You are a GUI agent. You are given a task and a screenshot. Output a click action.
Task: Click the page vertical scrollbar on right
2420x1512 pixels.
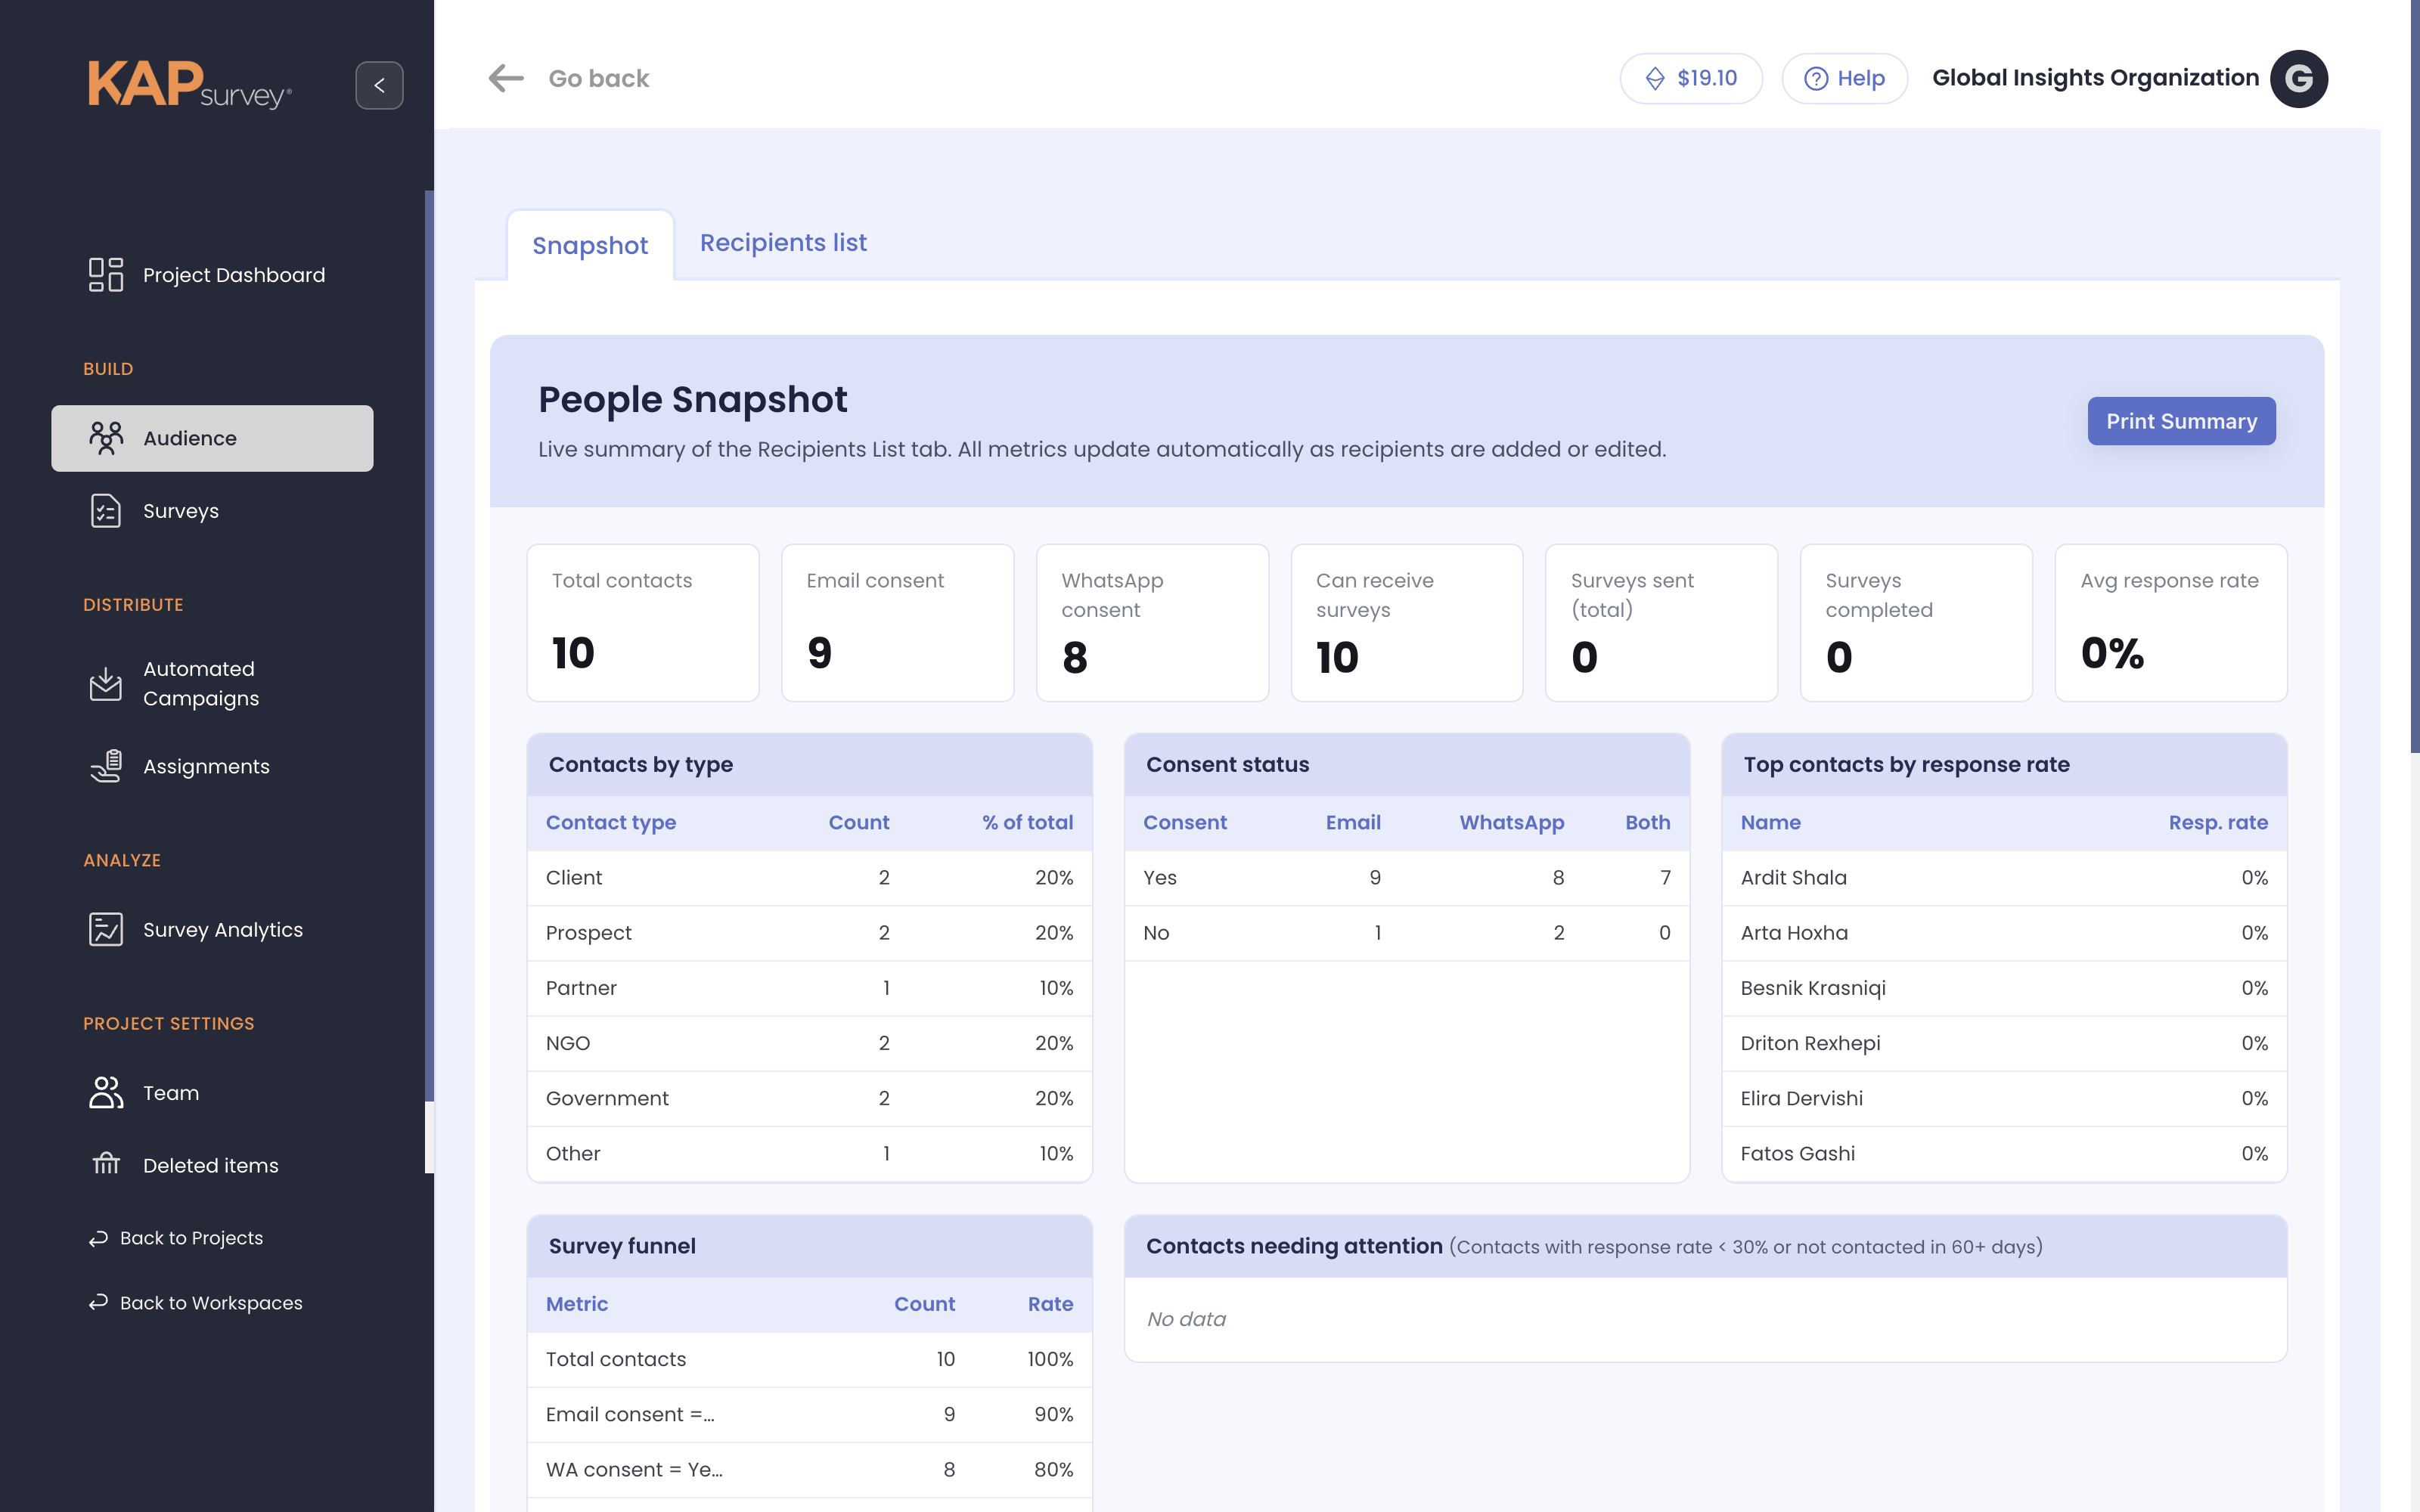(2414, 376)
